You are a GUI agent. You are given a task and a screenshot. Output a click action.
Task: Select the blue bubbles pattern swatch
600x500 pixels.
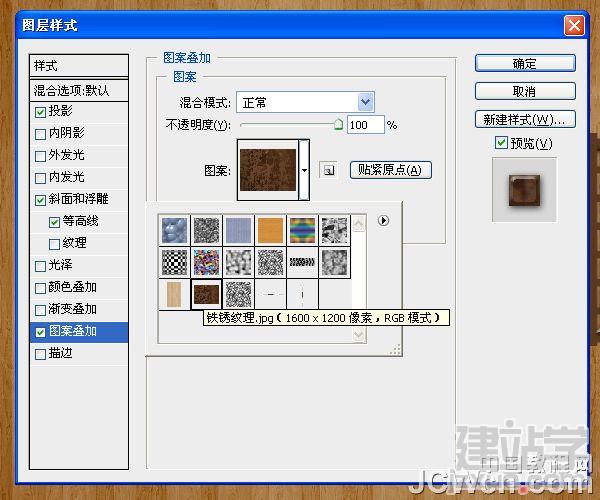pyautogui.click(x=174, y=230)
